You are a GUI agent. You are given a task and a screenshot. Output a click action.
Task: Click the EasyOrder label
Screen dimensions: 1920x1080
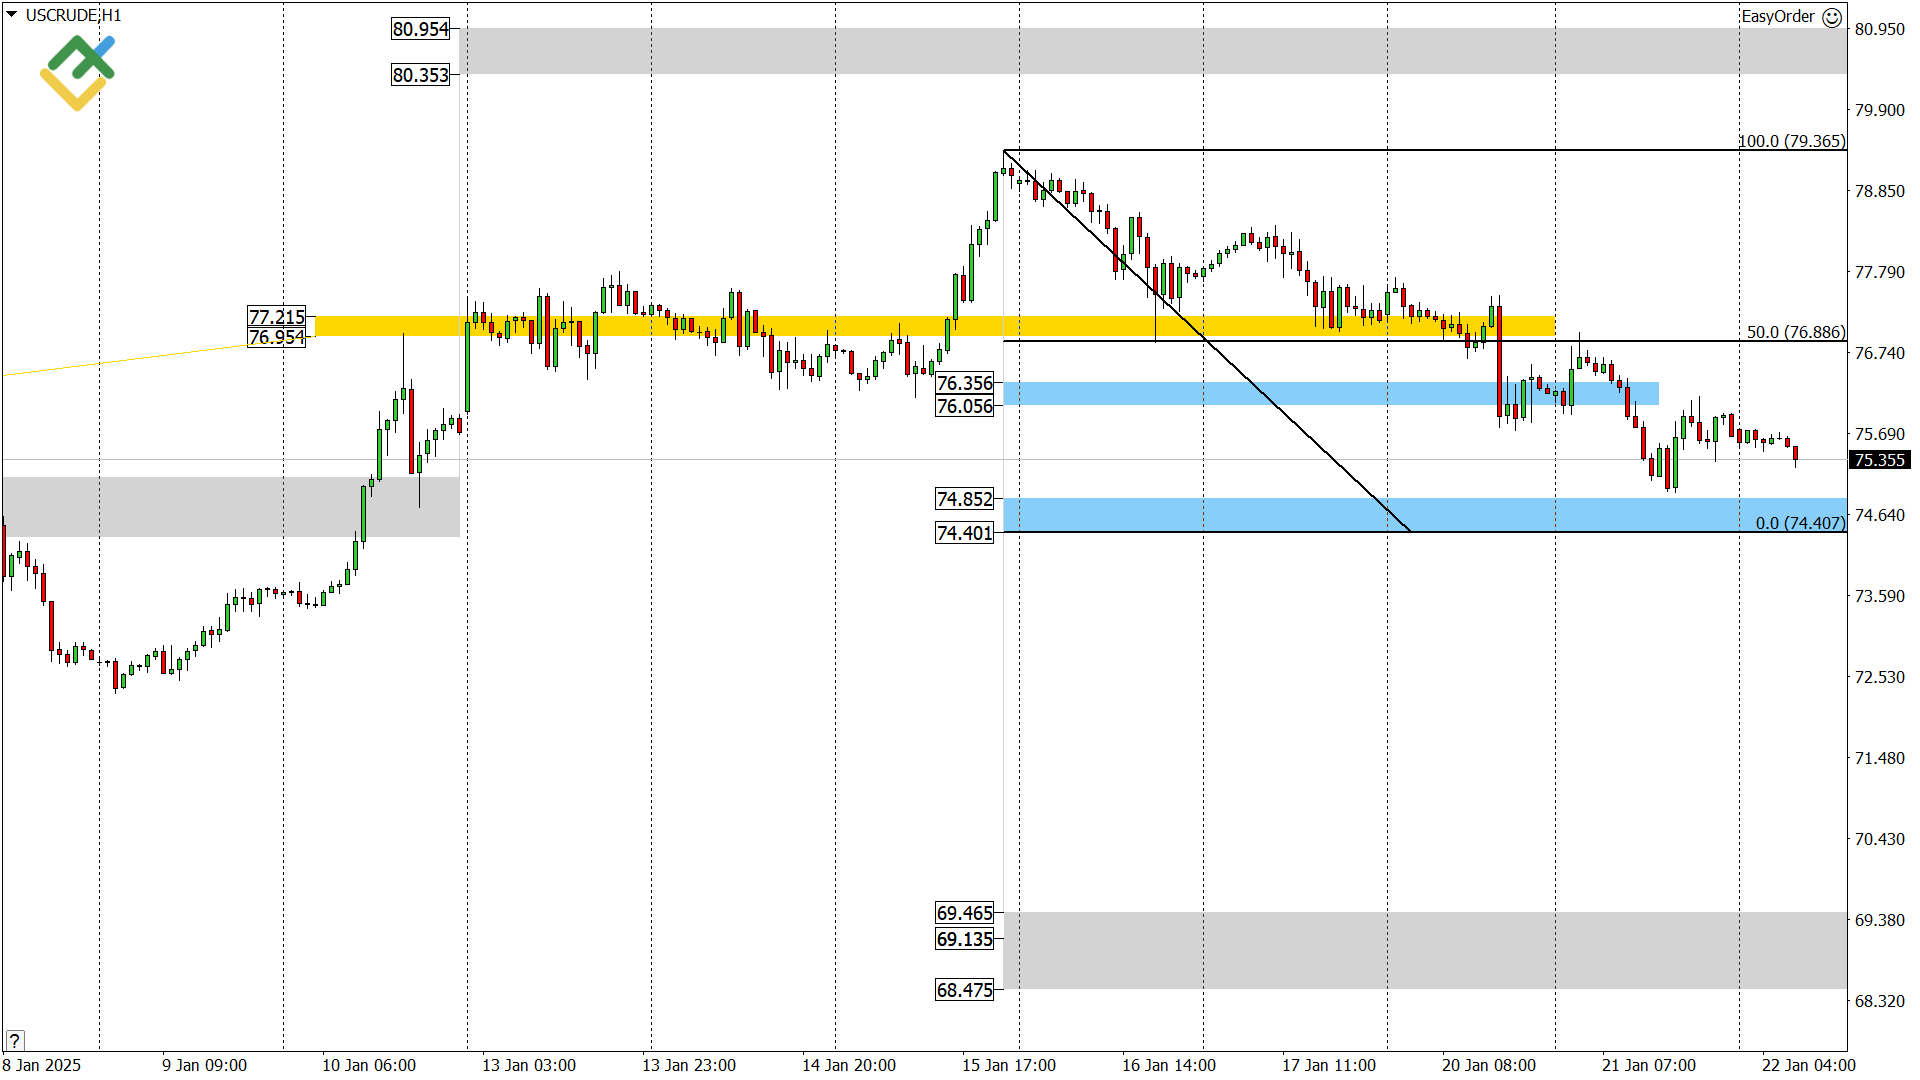(1777, 17)
